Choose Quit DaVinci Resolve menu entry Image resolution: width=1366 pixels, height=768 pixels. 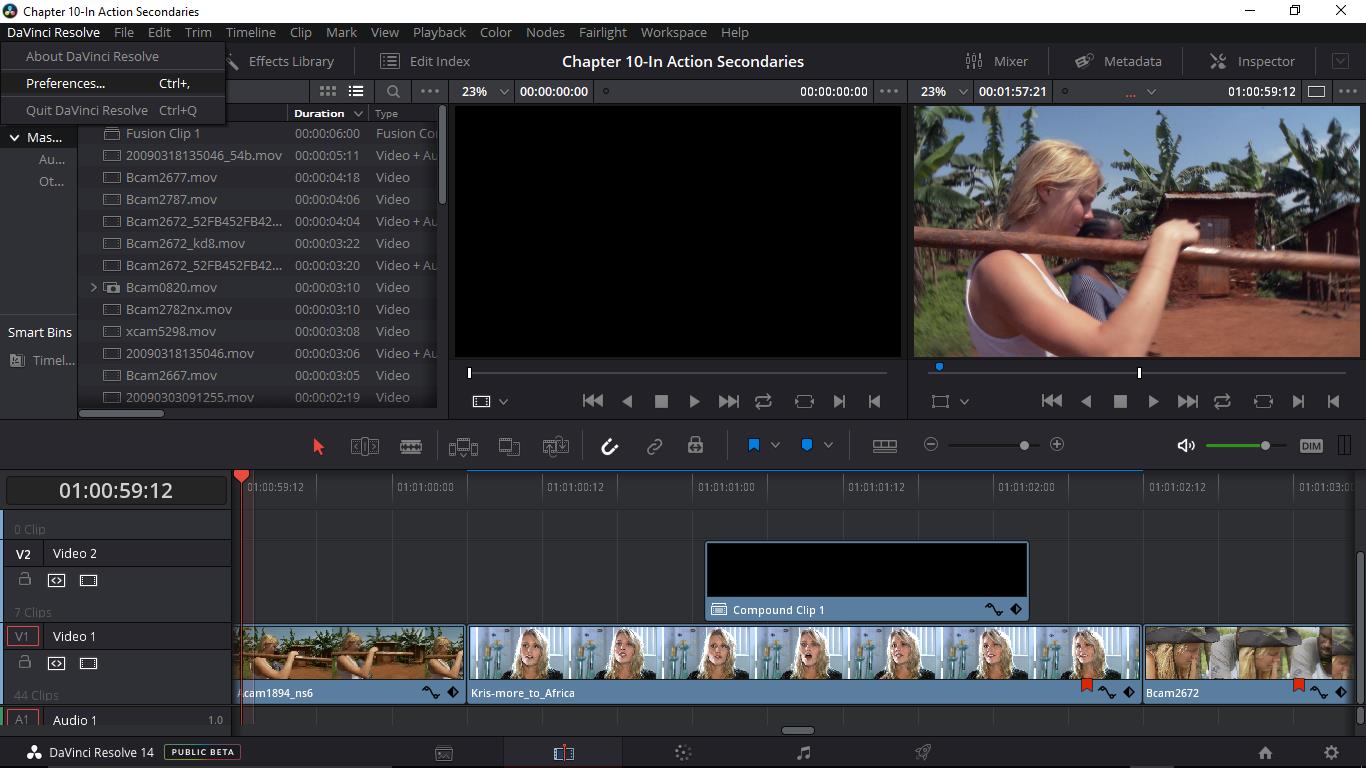[x=112, y=110]
